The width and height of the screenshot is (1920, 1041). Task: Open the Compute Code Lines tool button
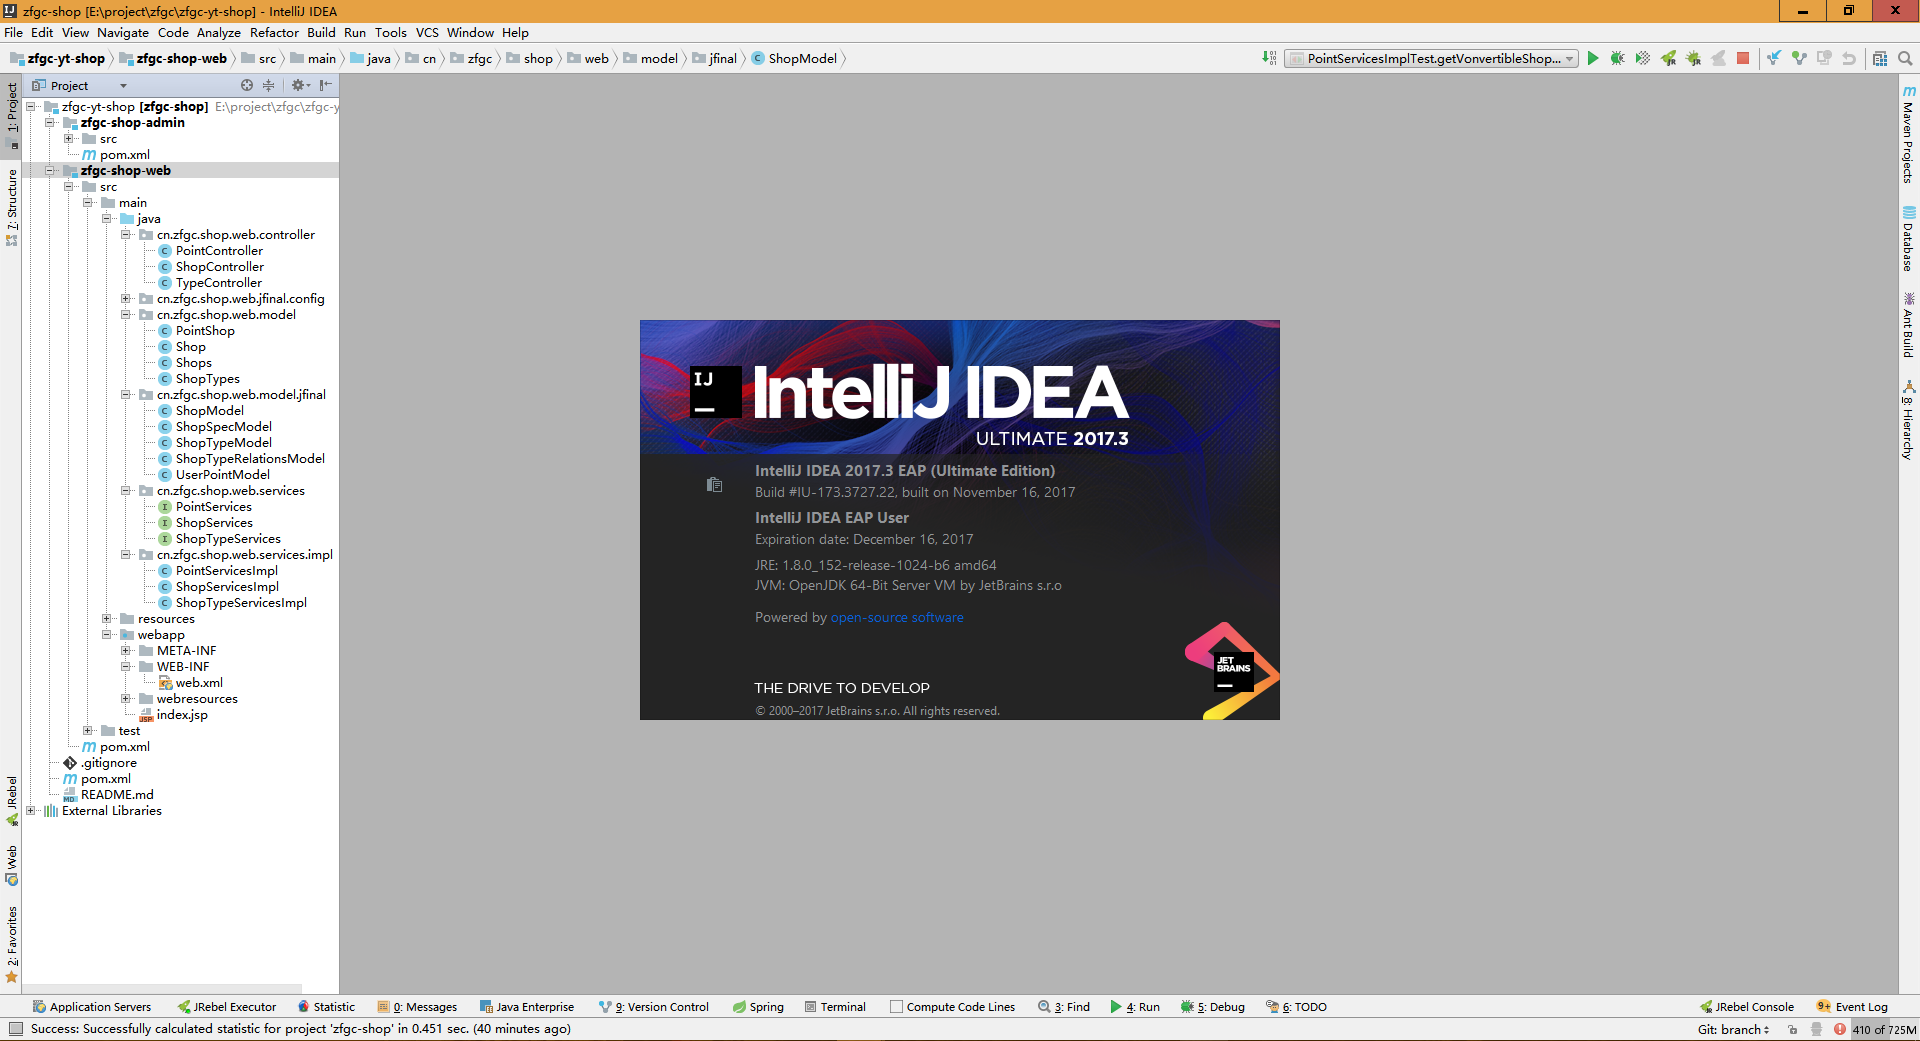[952, 1007]
